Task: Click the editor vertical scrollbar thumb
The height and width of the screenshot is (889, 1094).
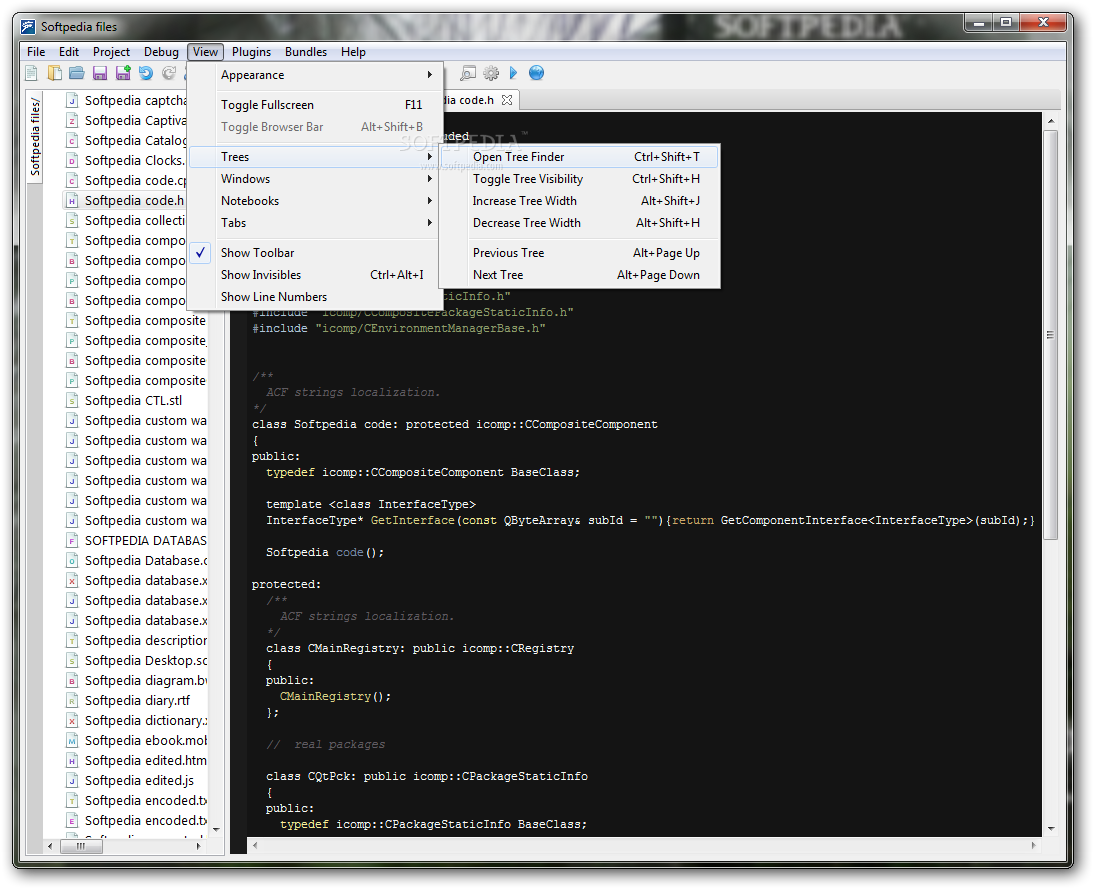Action: pos(1051,335)
